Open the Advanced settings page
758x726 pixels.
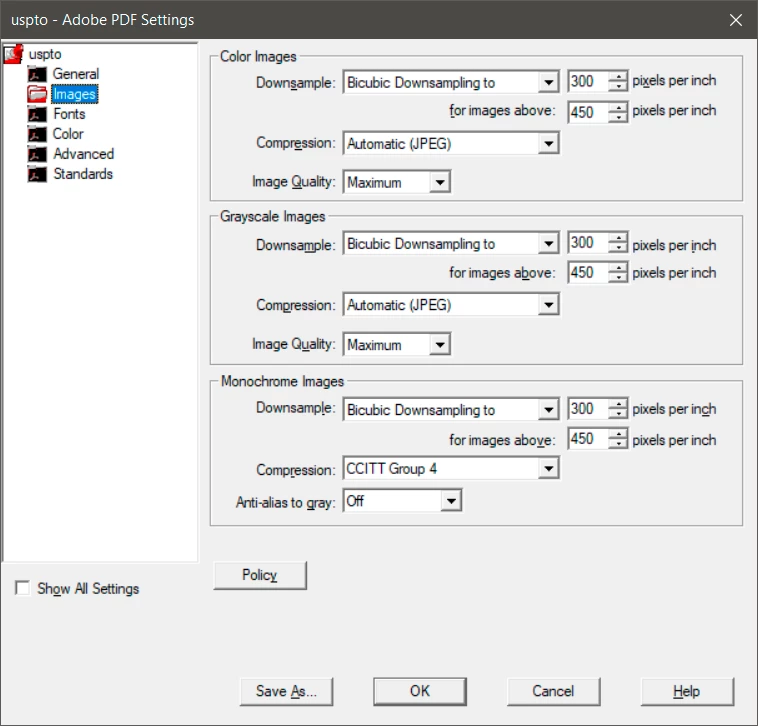[x=84, y=154]
